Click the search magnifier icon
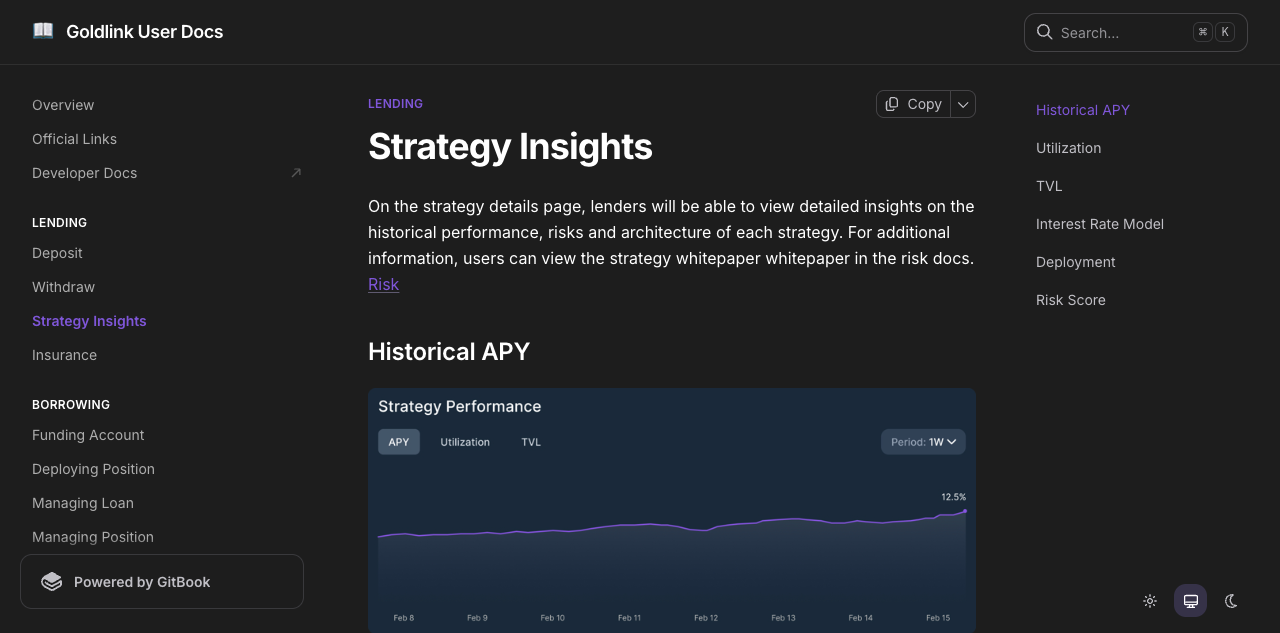The image size is (1280, 633). (x=1044, y=32)
